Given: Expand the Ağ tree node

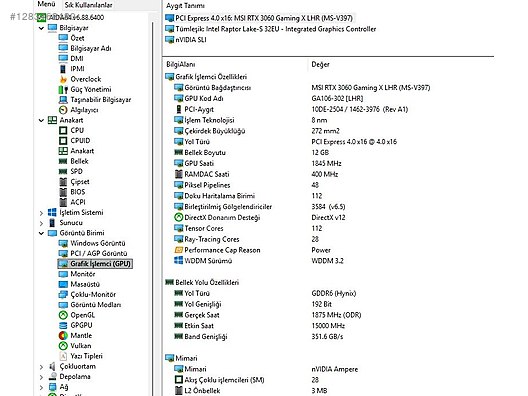Looking at the screenshot, I should pyautogui.click(x=41, y=387).
